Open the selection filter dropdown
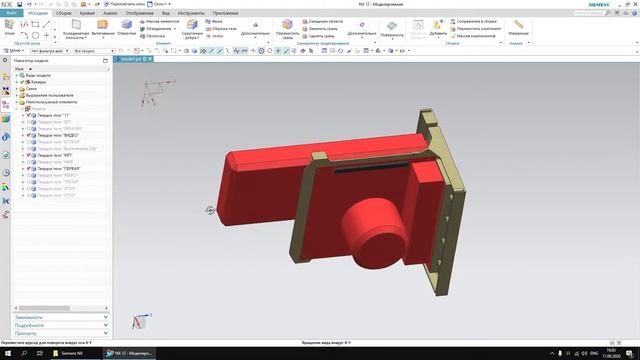 (50, 51)
